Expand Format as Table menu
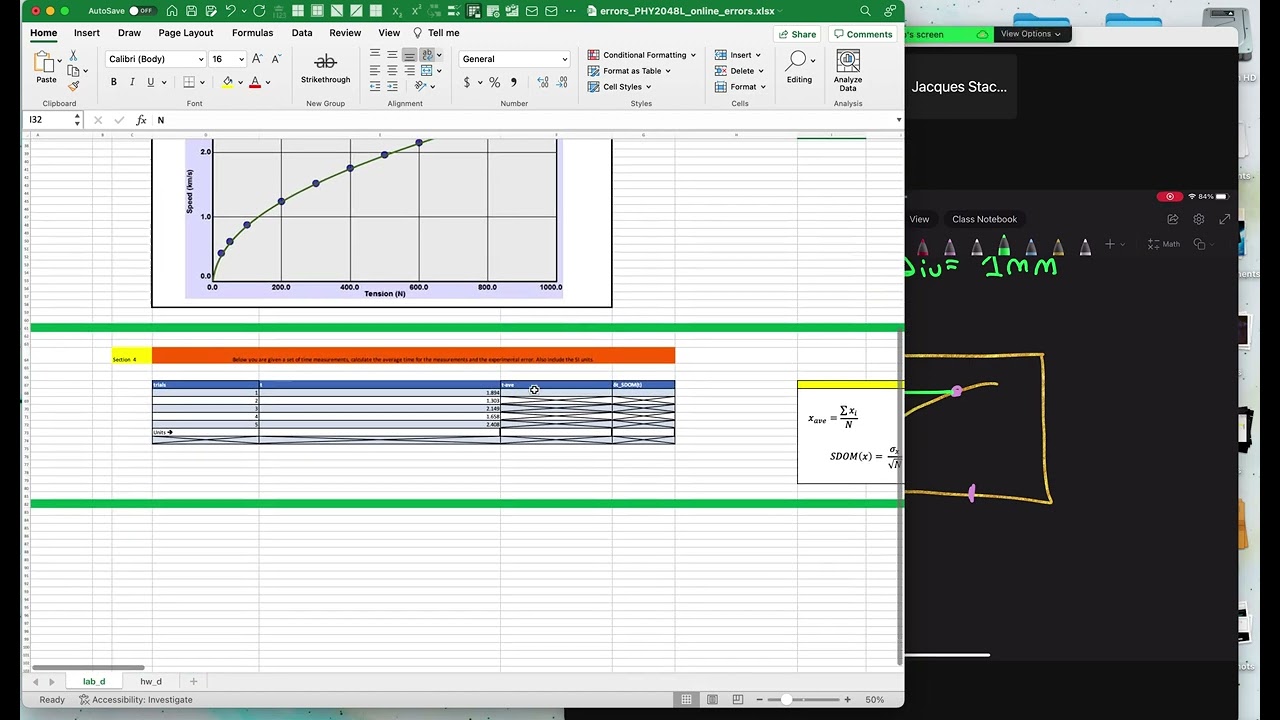Image resolution: width=1280 pixels, height=720 pixels. tap(629, 71)
